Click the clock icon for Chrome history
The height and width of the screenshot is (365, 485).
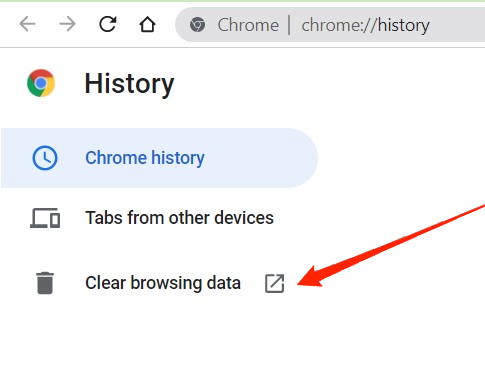click(x=45, y=158)
